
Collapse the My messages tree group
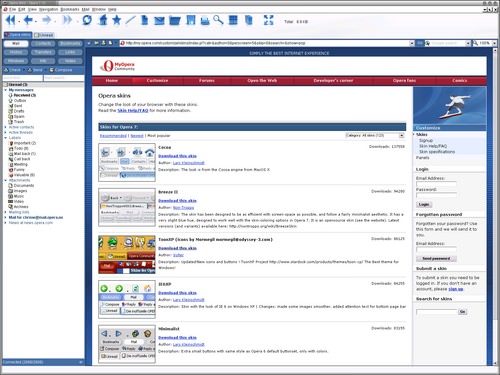click(x=5, y=90)
